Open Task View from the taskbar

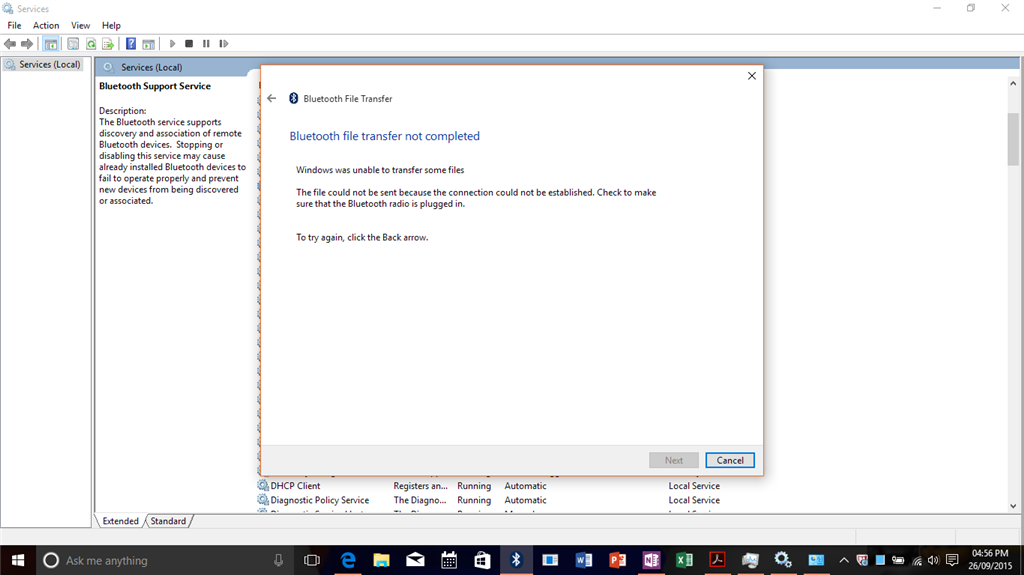click(x=312, y=560)
